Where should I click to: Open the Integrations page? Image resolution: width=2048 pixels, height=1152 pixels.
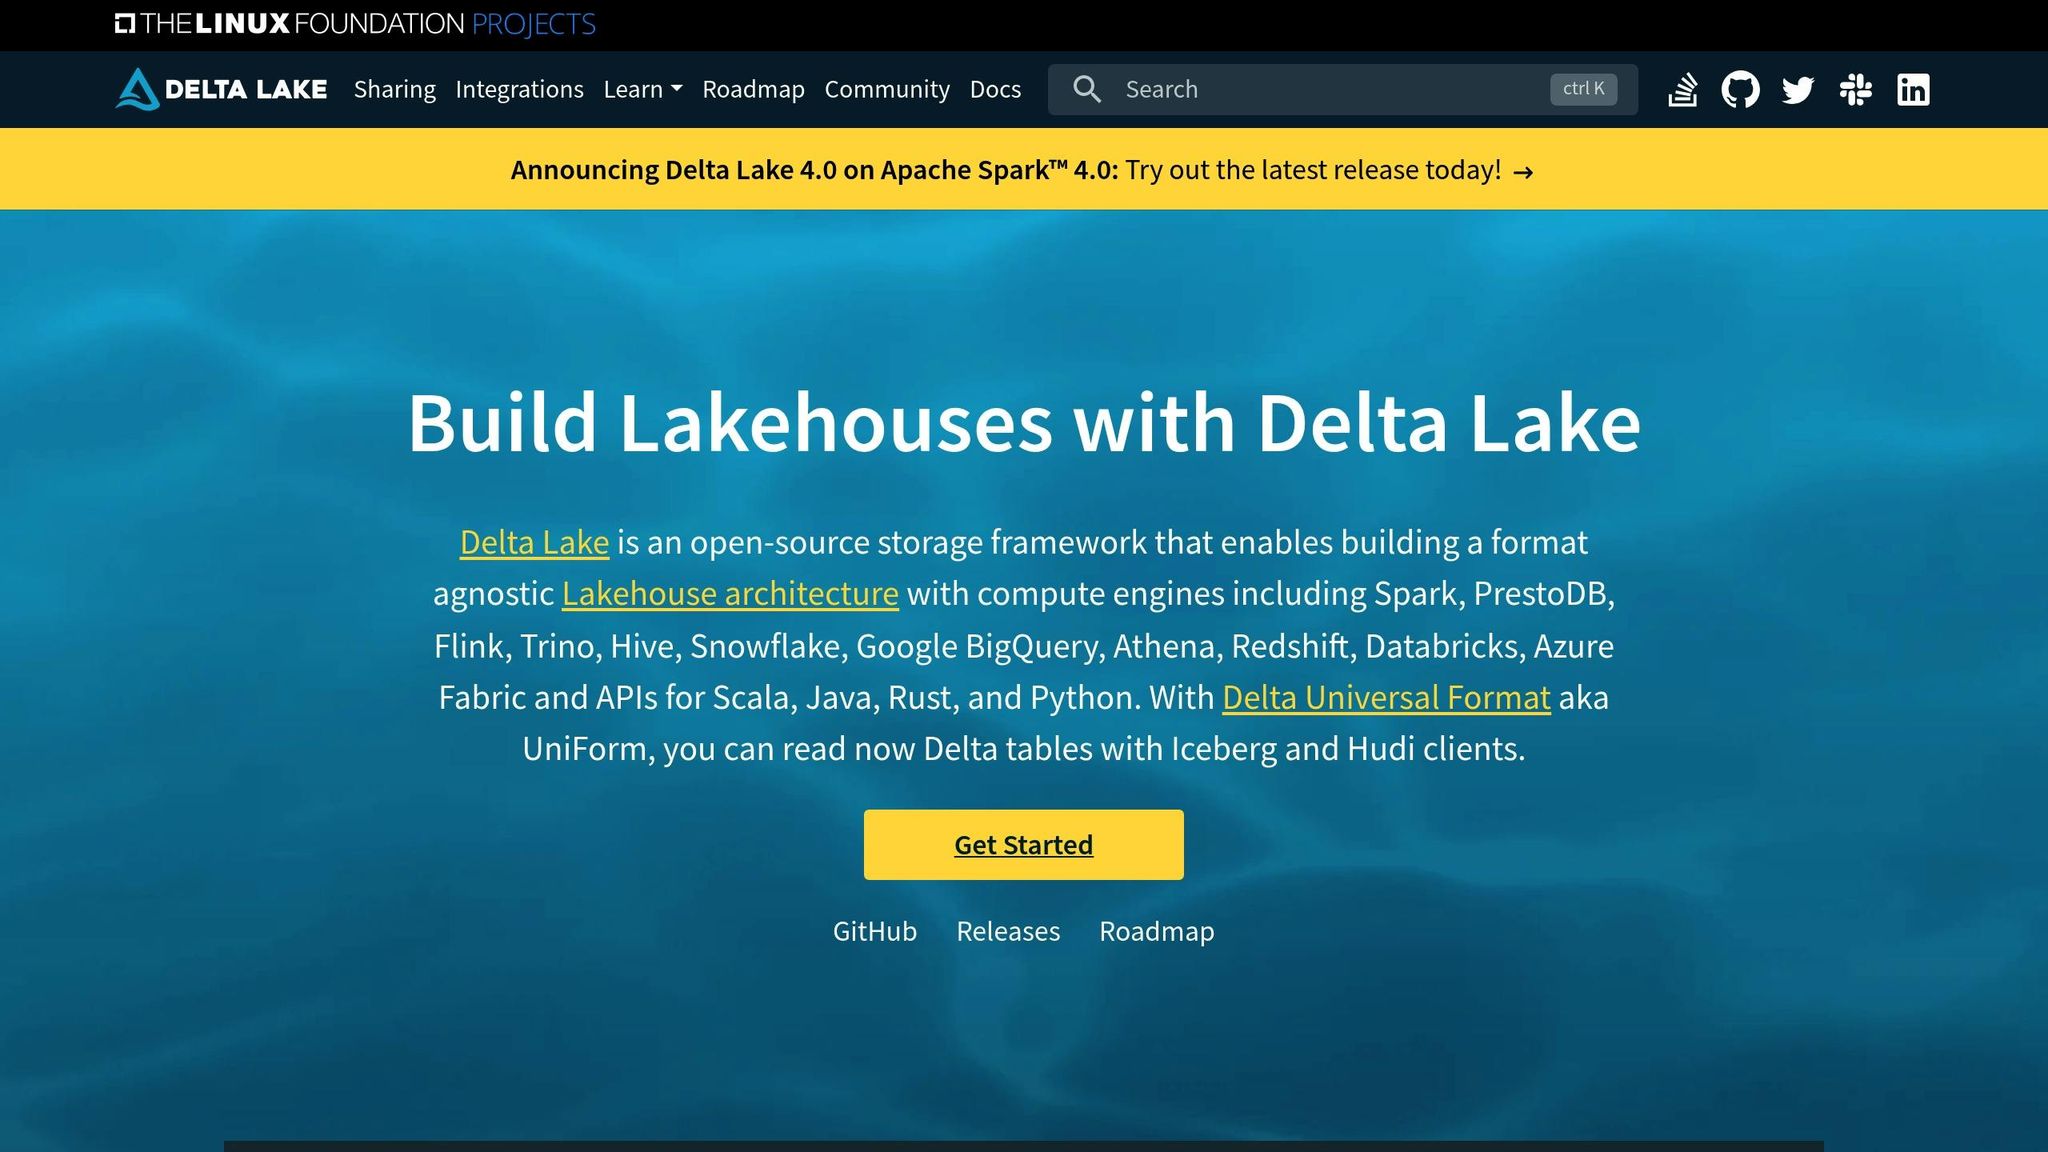[x=520, y=89]
